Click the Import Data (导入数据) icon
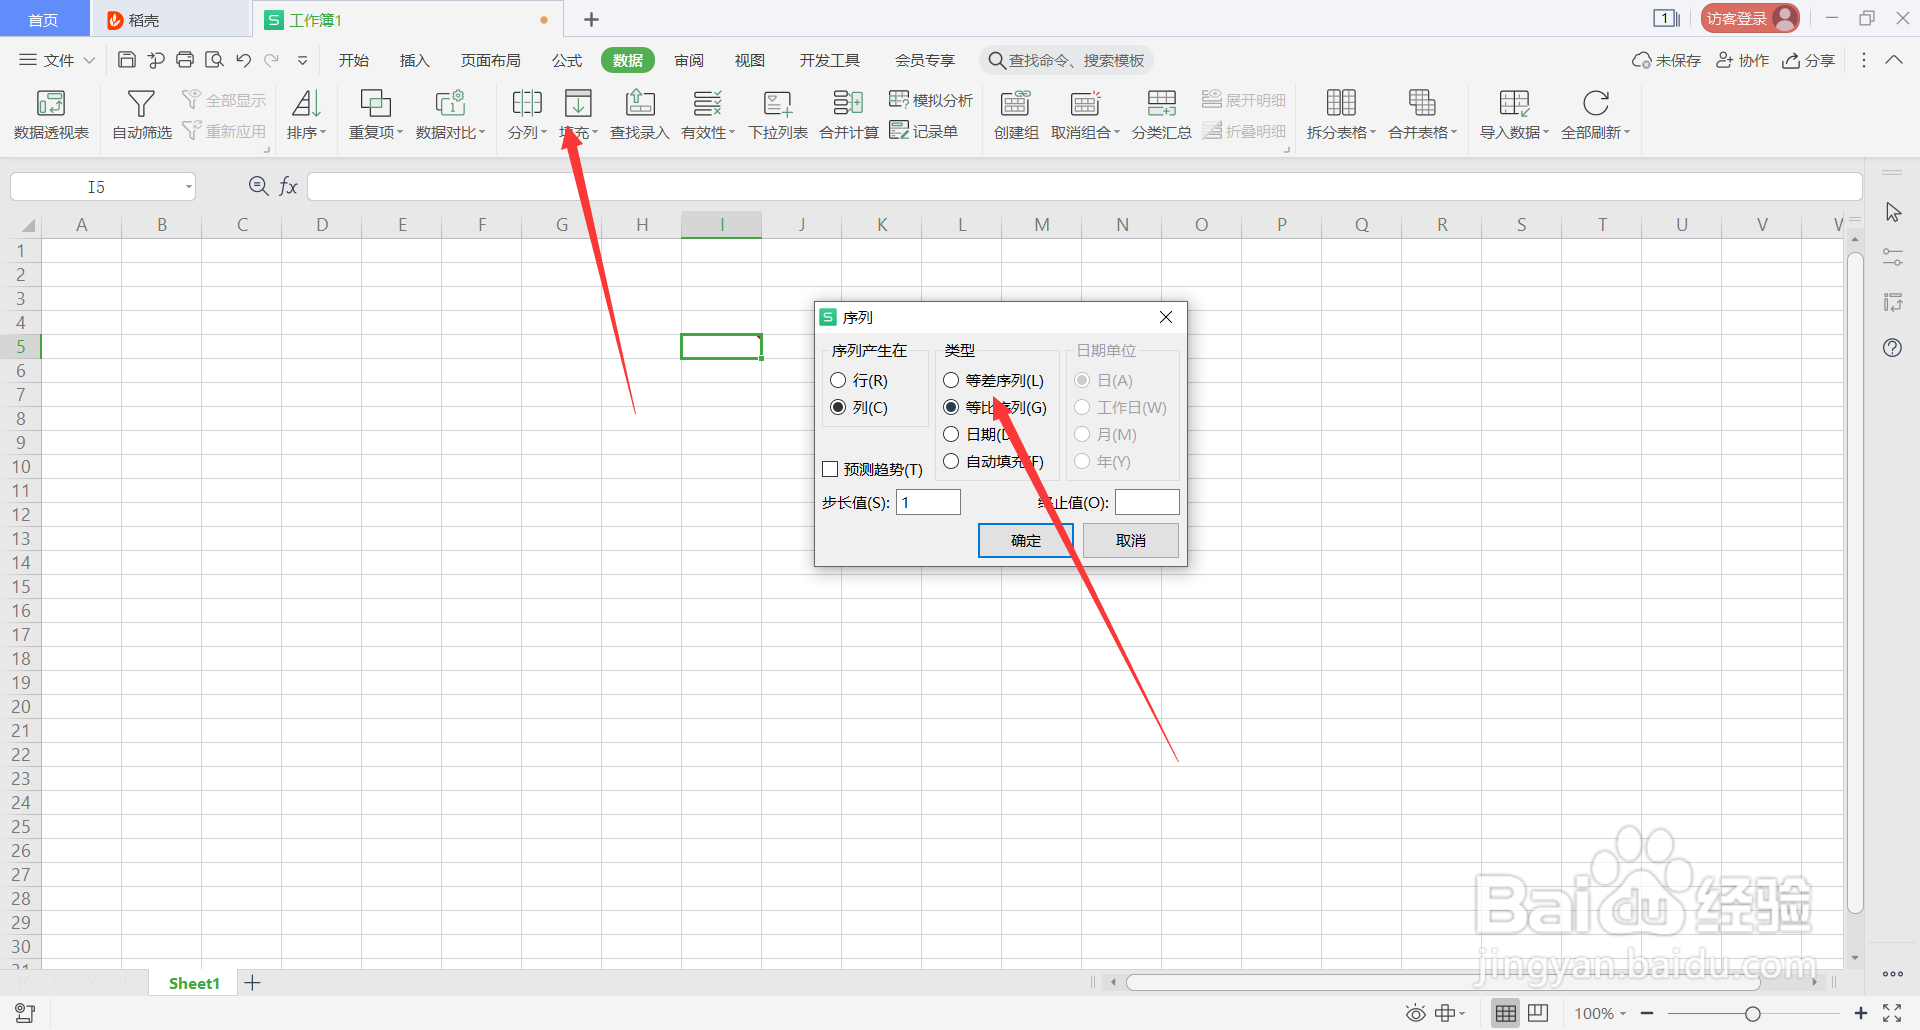The image size is (1920, 1030). 1514,114
